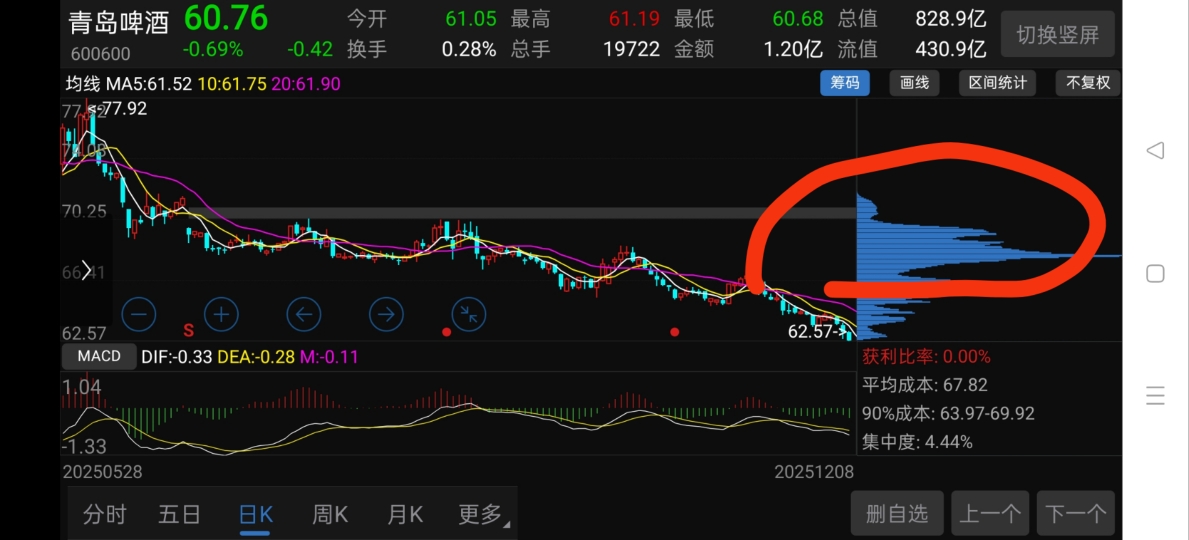
Task: Tap the M:-0.11 MACD value
Action: tap(329, 356)
